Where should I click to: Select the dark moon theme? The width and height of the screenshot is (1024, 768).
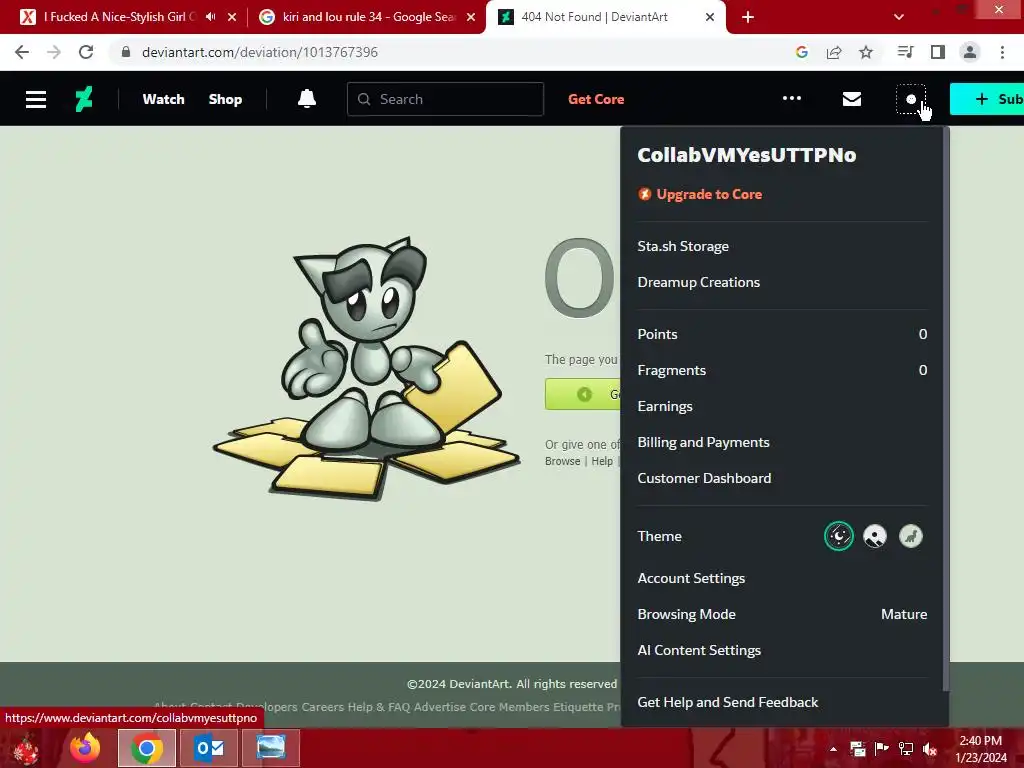click(x=839, y=536)
